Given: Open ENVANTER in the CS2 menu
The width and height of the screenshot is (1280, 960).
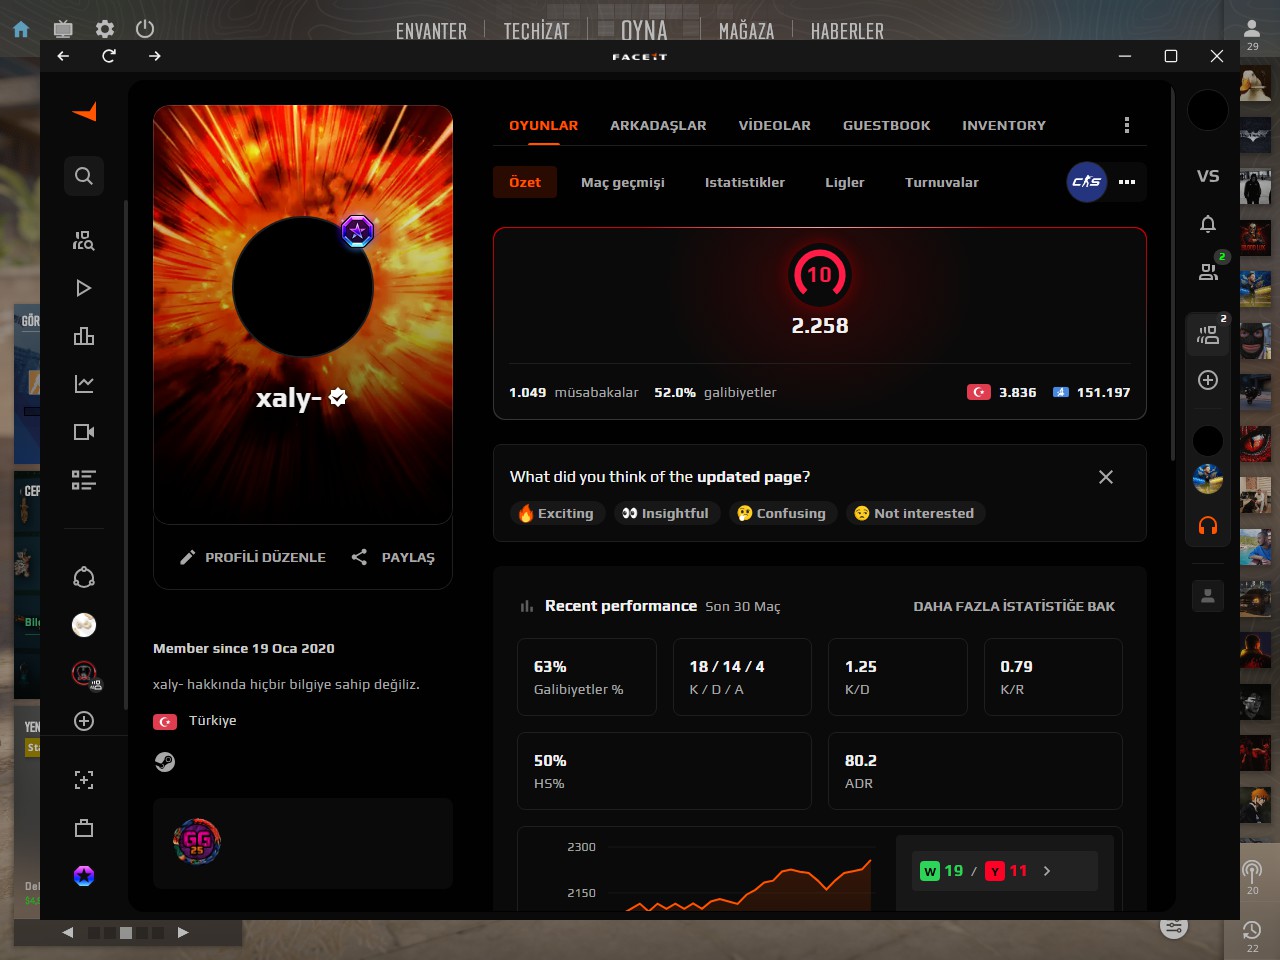Looking at the screenshot, I should pos(431,31).
